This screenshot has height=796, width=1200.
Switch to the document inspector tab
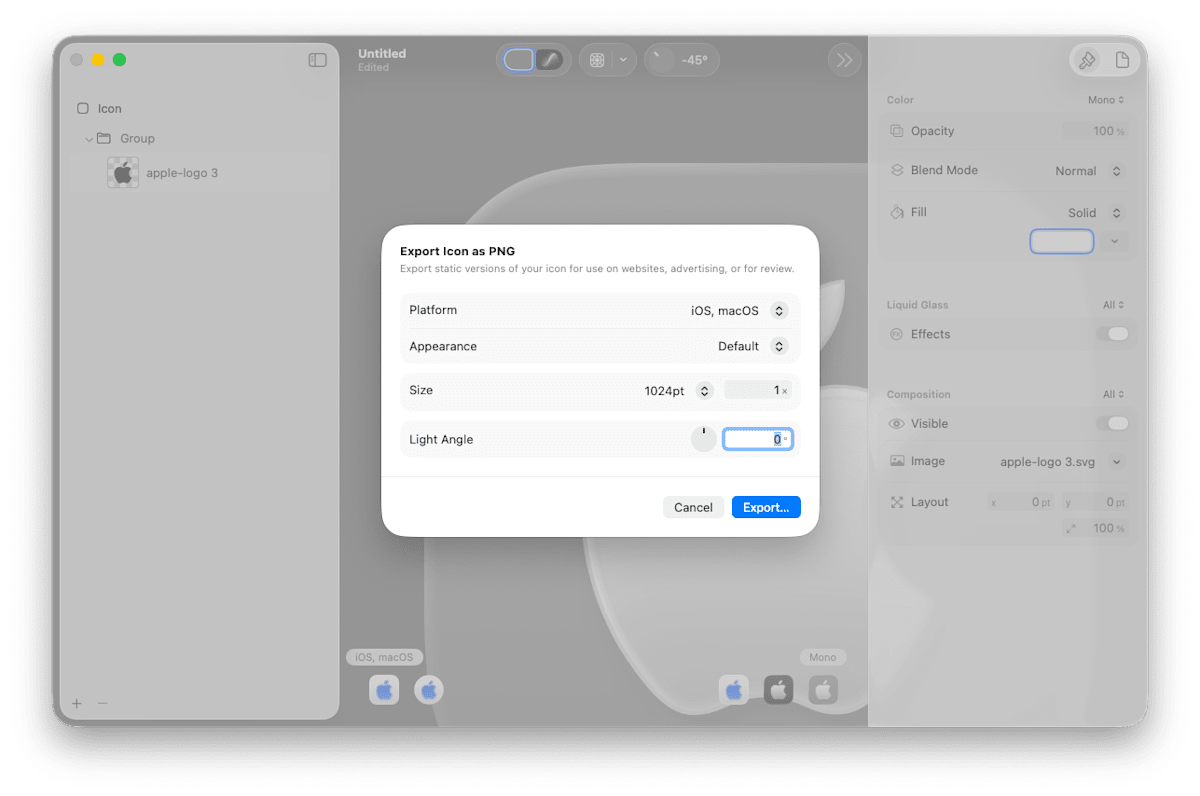click(1122, 60)
